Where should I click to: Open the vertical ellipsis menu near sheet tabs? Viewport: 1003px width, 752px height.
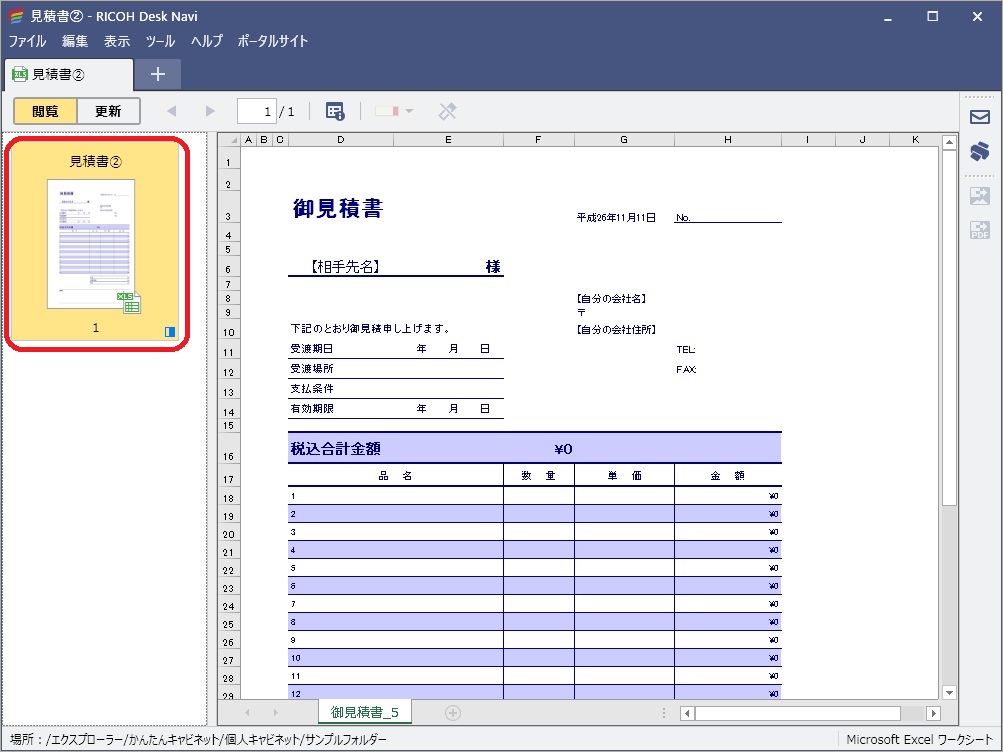664,712
